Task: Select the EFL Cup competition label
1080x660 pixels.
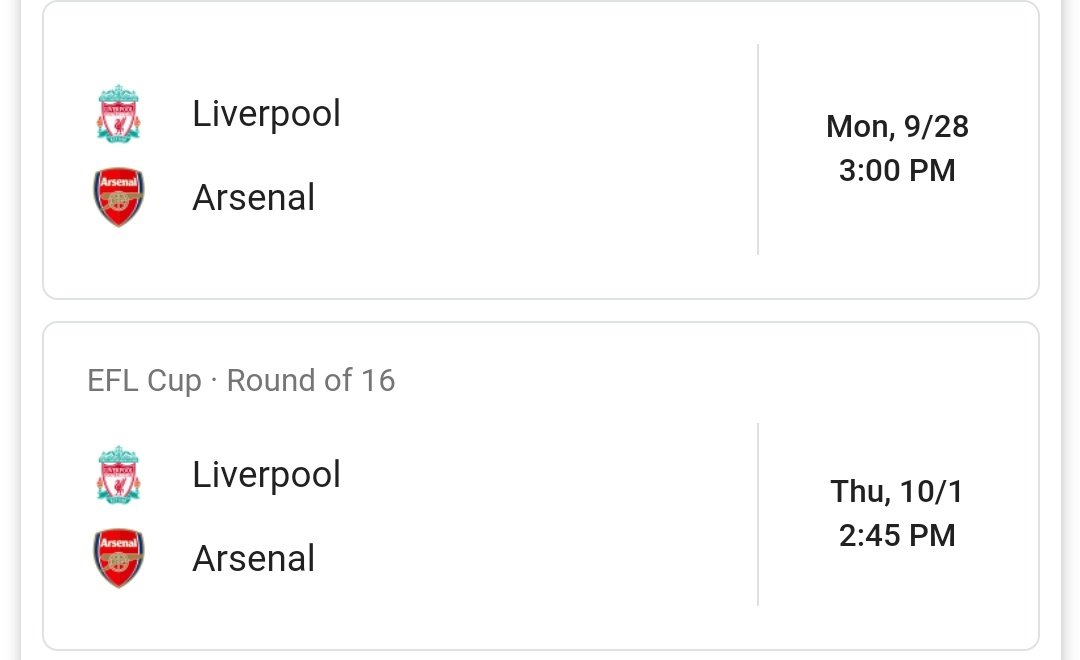Action: tap(145, 381)
